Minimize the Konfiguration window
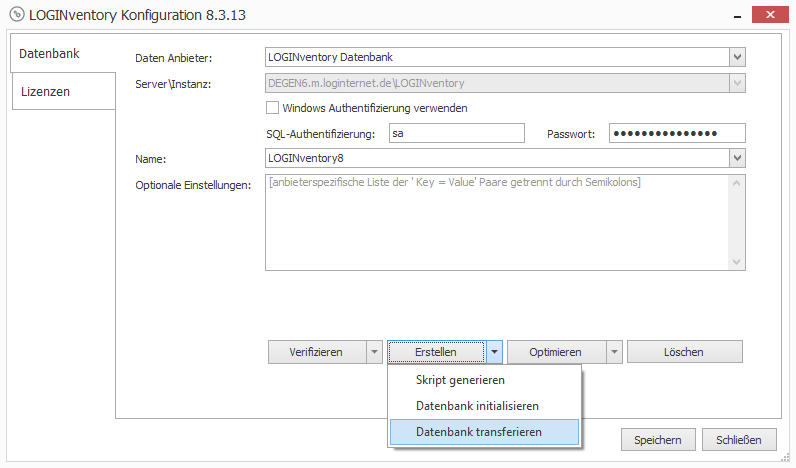Viewport: 796px width, 468px height. click(737, 15)
